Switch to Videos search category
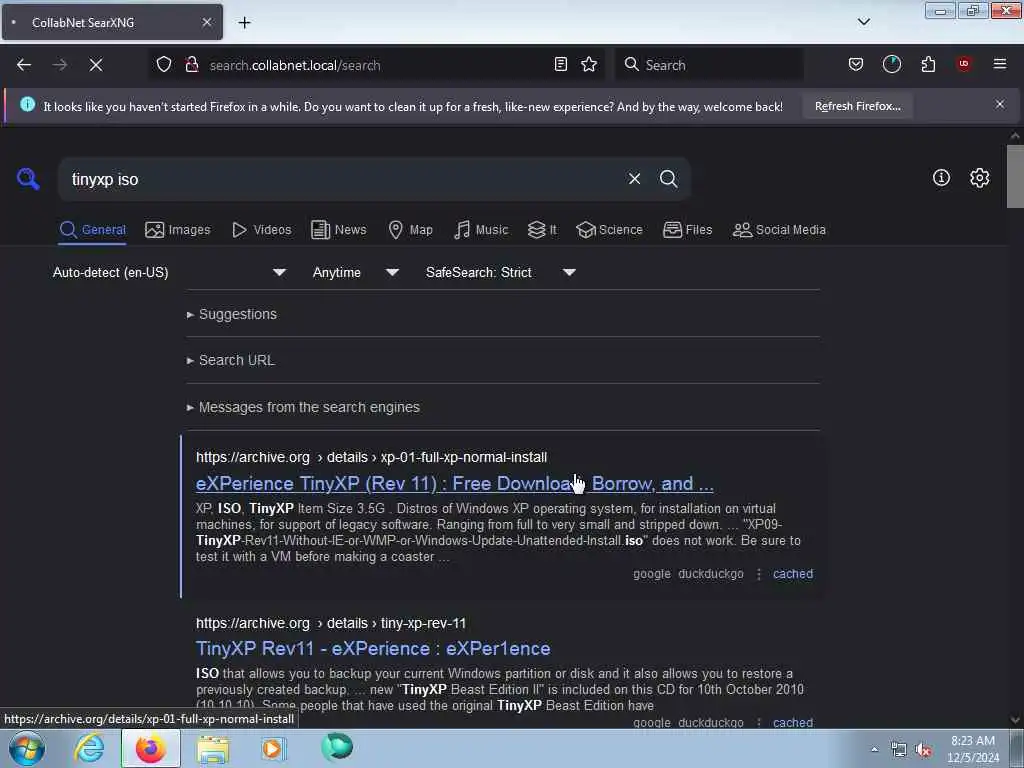Screen dimensions: 1024x768 pyautogui.click(x=261, y=230)
